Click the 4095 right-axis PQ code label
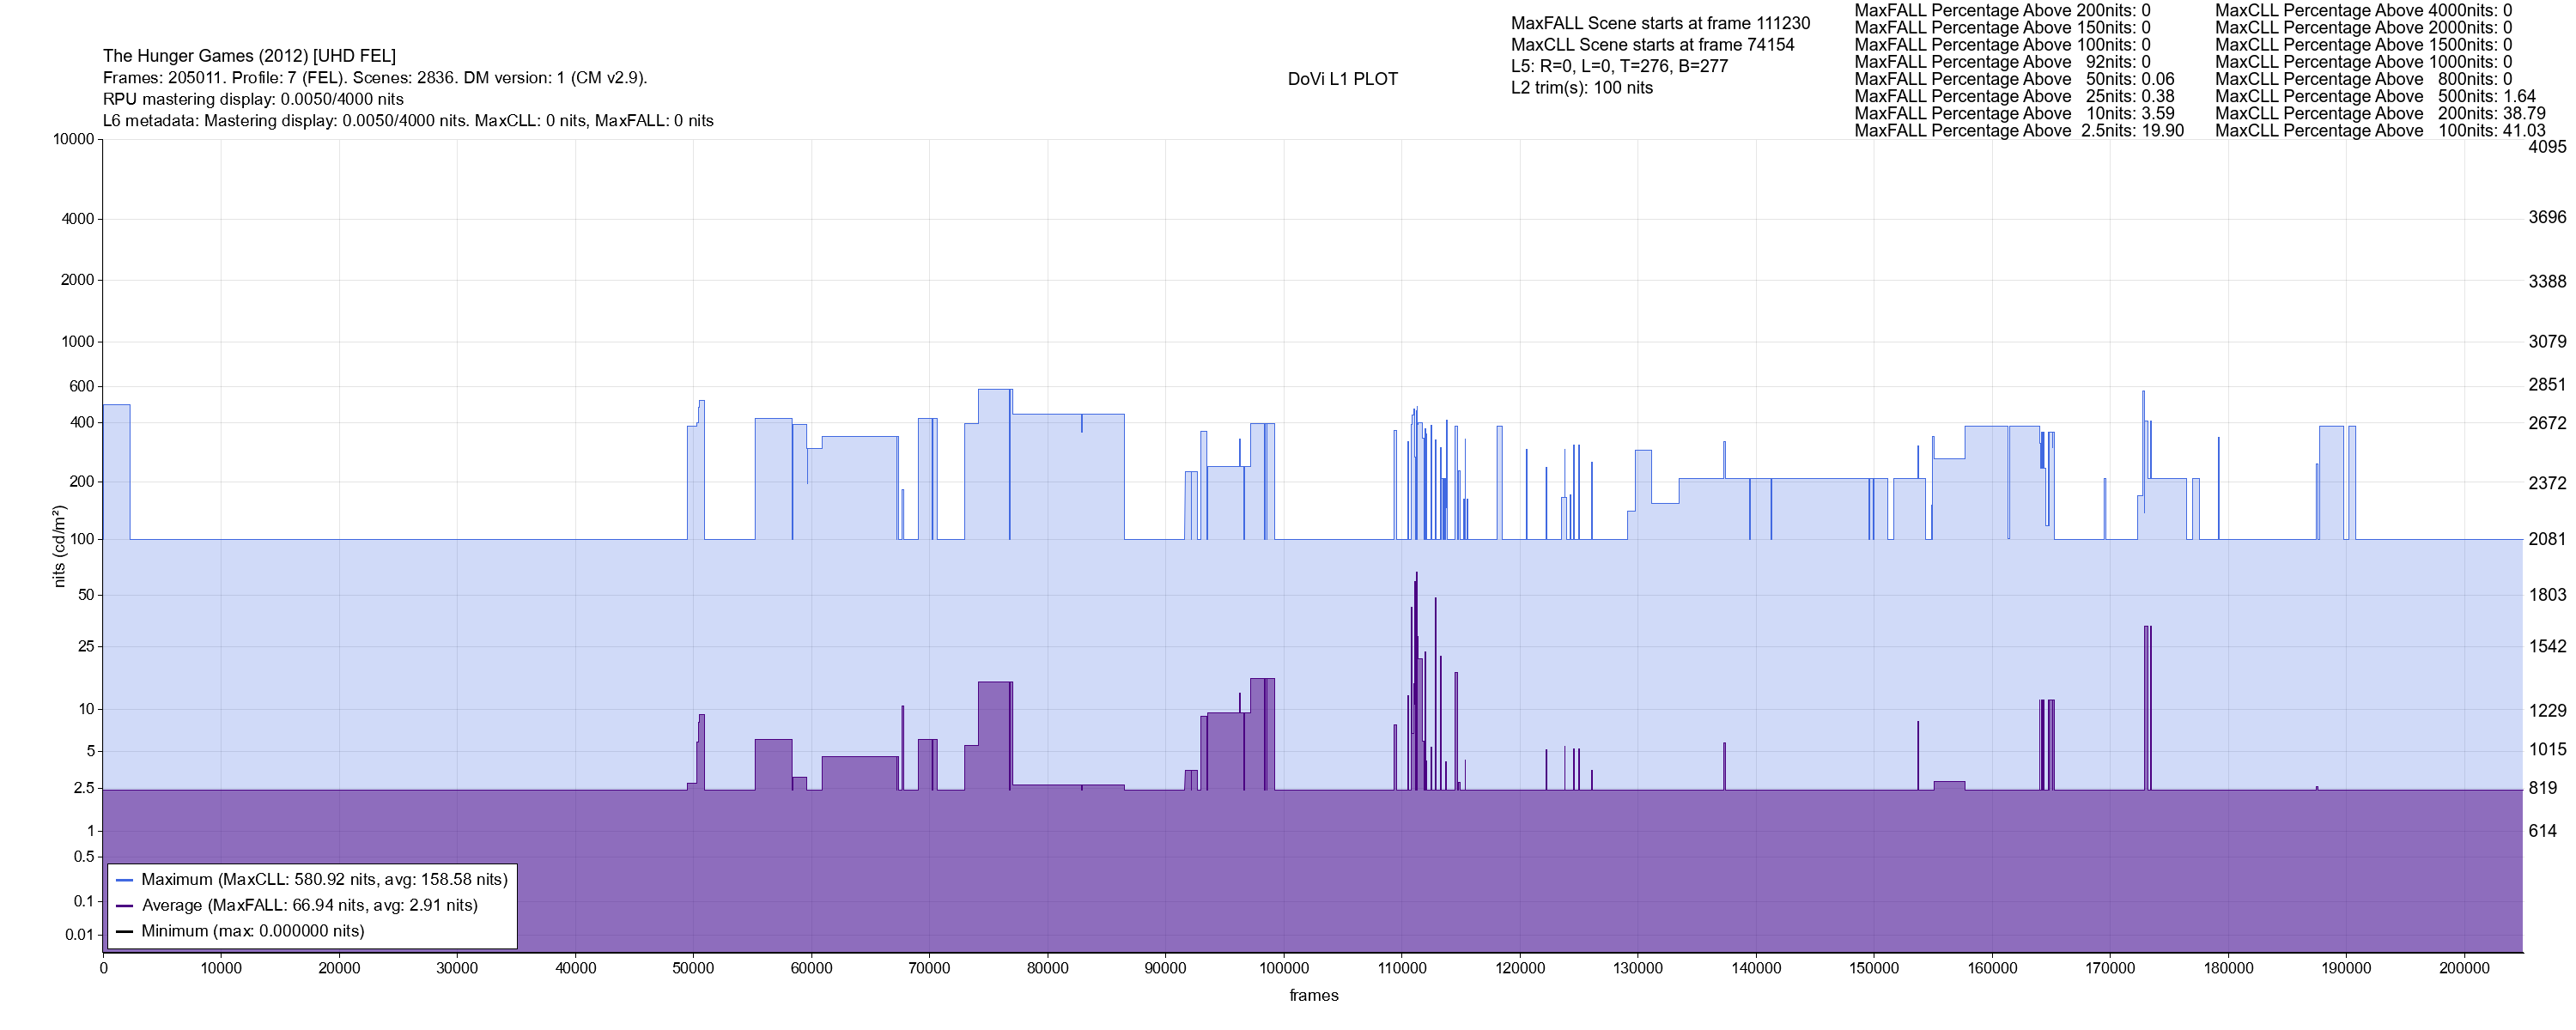This screenshot has width=2576, height=1030. [x=2546, y=147]
